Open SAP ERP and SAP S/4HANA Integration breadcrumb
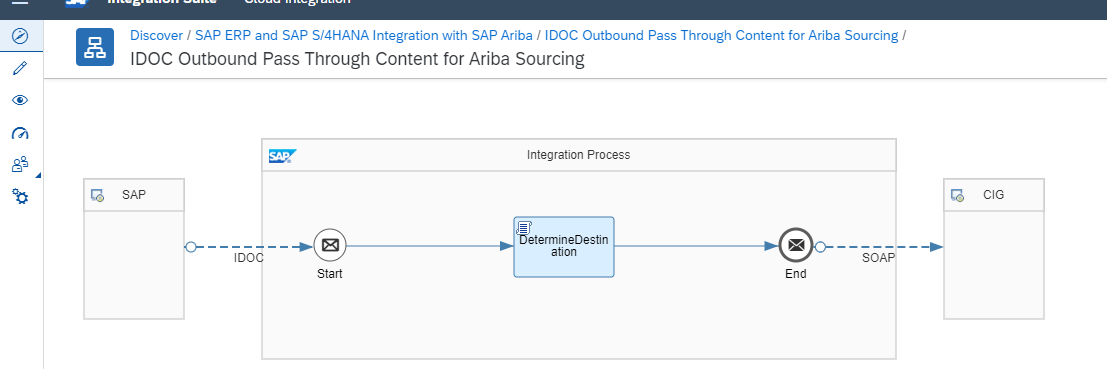The width and height of the screenshot is (1107, 369). [x=365, y=35]
